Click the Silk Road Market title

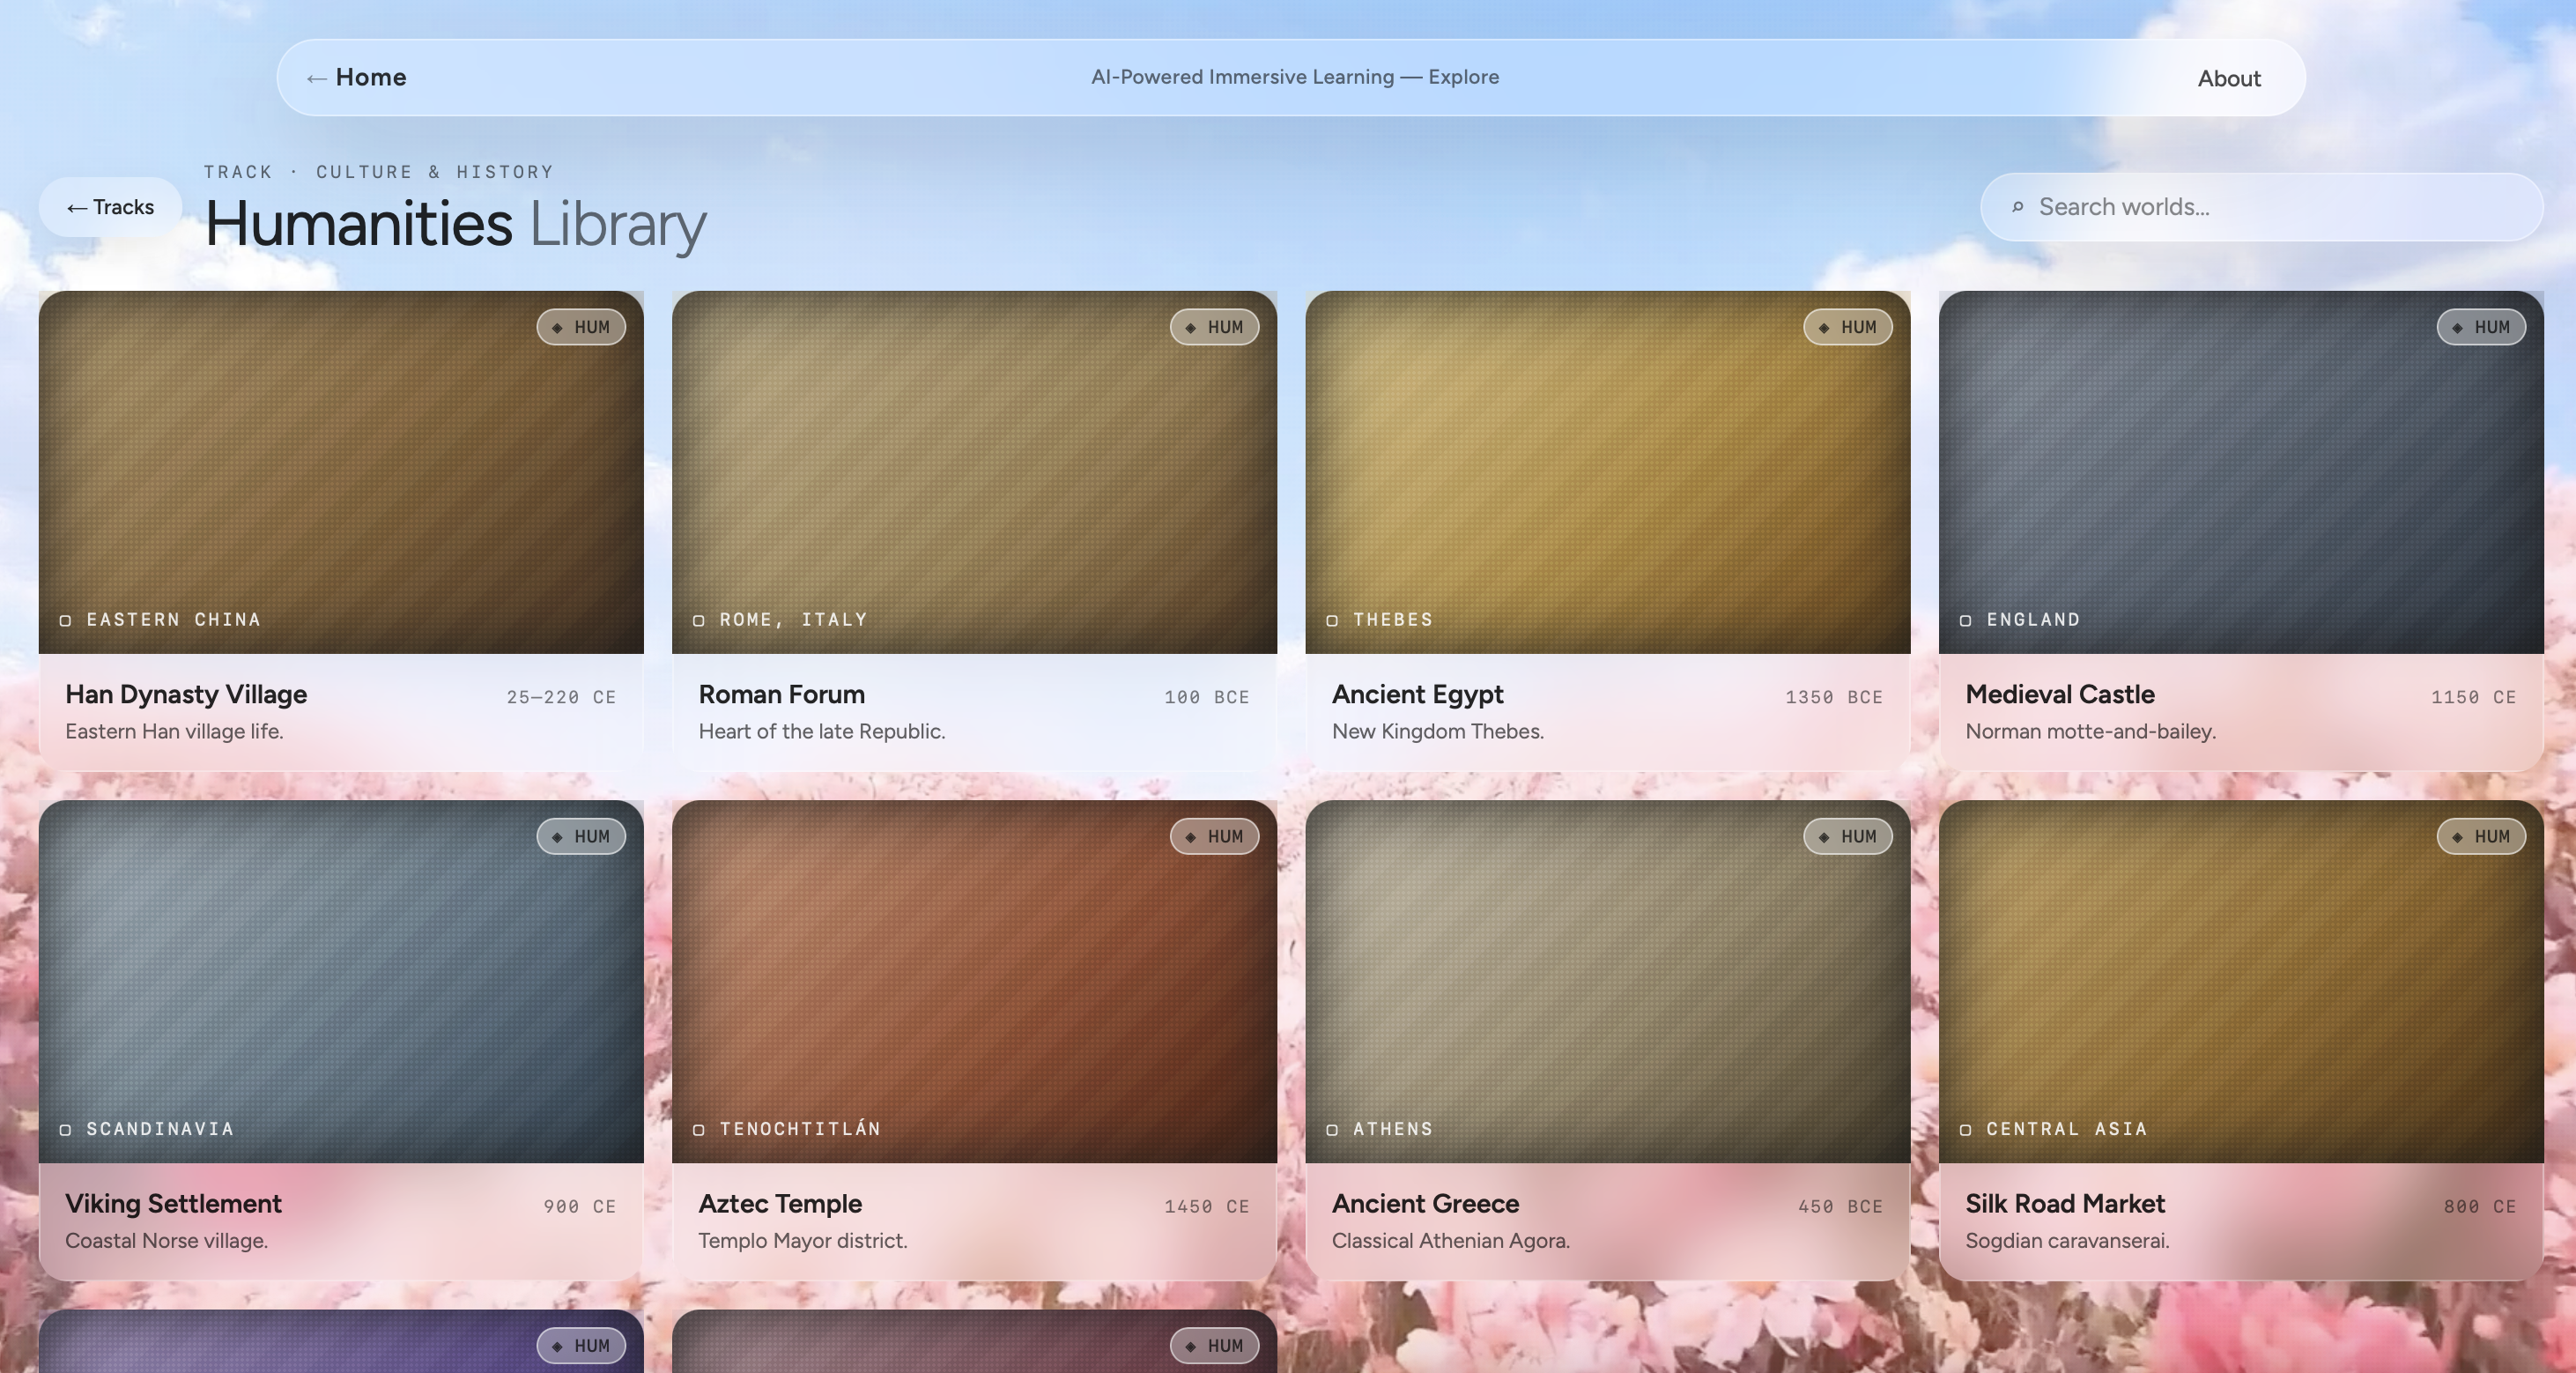pos(2064,1203)
